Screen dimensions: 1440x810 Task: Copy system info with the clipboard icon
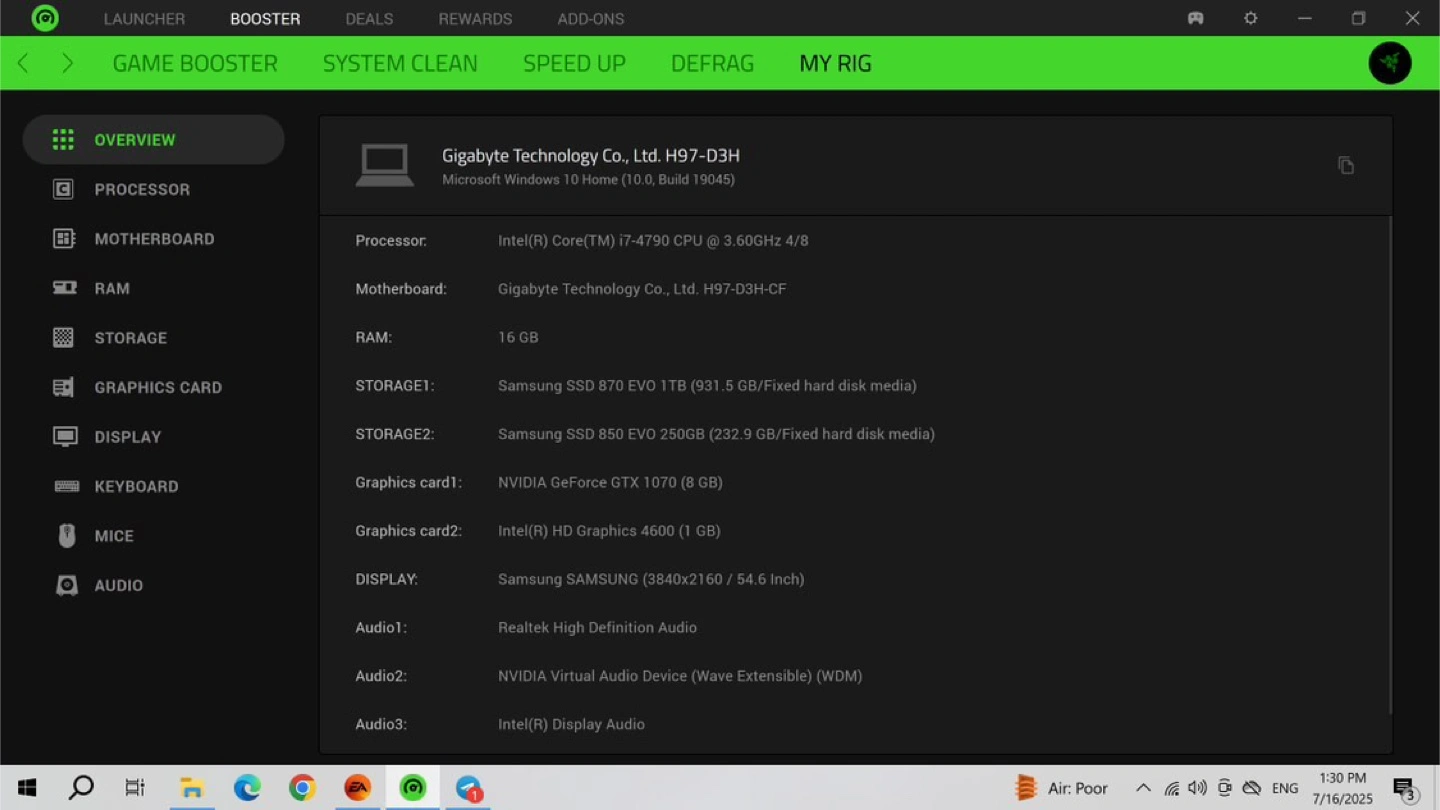1346,165
